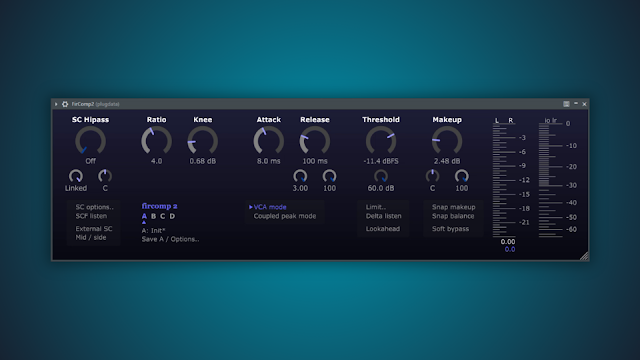This screenshot has height=360, width=640.
Task: Click the small 100 knob under Release
Action: coord(329,176)
